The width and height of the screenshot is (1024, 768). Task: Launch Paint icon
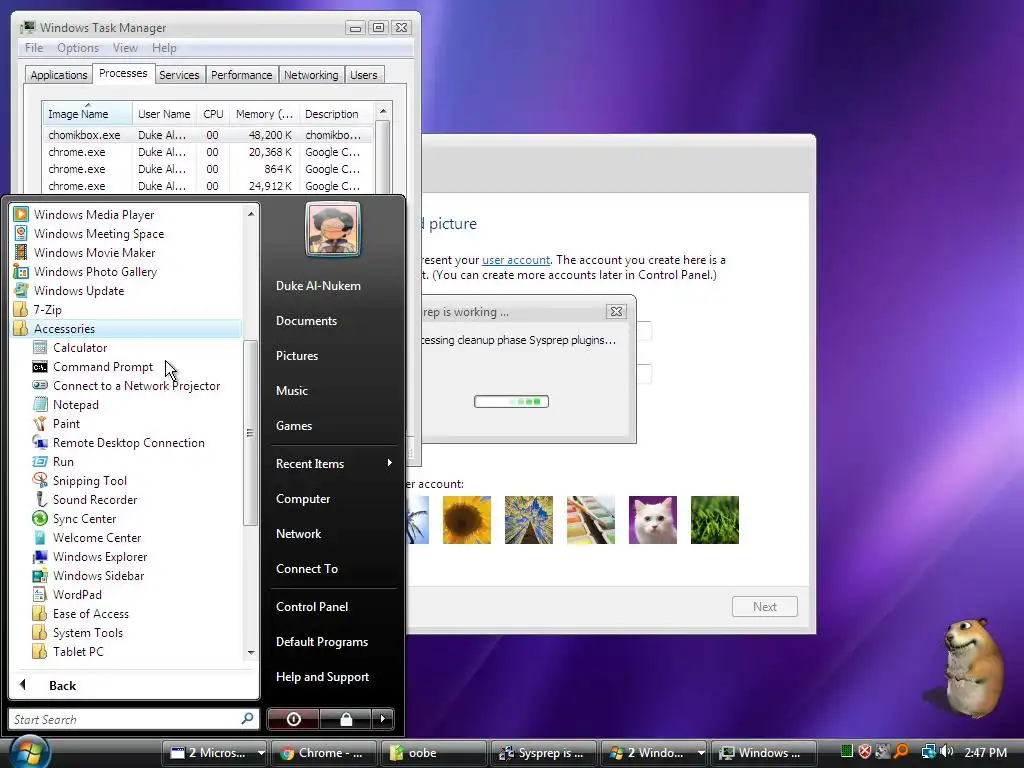coord(40,423)
